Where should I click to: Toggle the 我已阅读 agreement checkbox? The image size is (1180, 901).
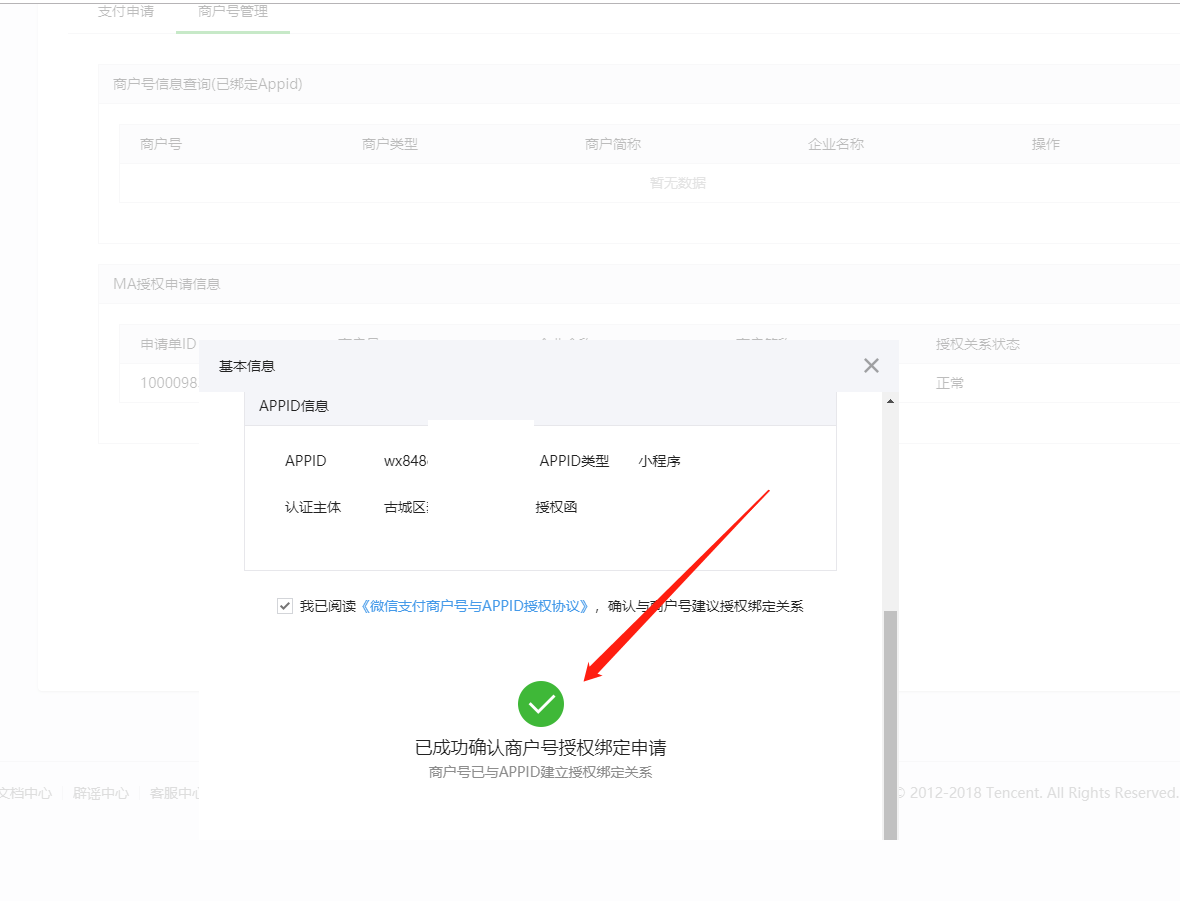(x=285, y=606)
